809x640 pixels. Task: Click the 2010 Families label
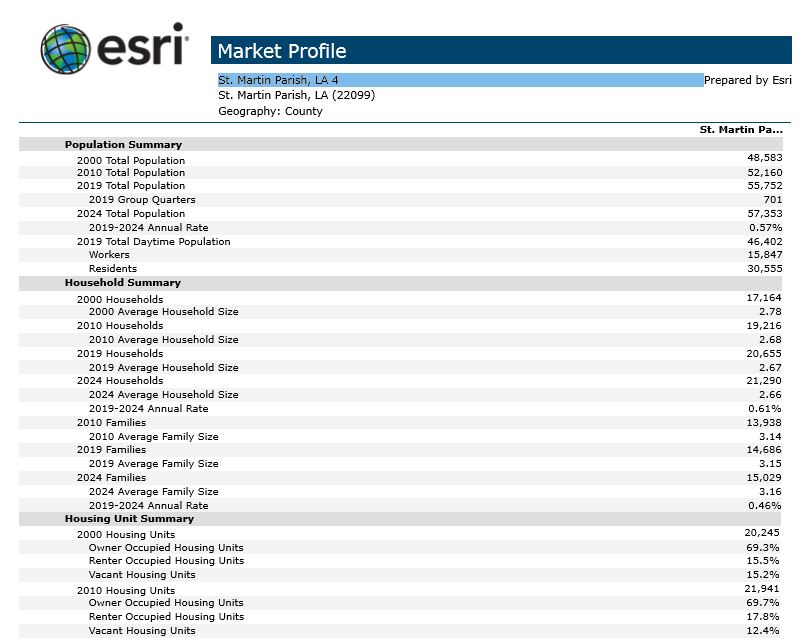(111, 422)
